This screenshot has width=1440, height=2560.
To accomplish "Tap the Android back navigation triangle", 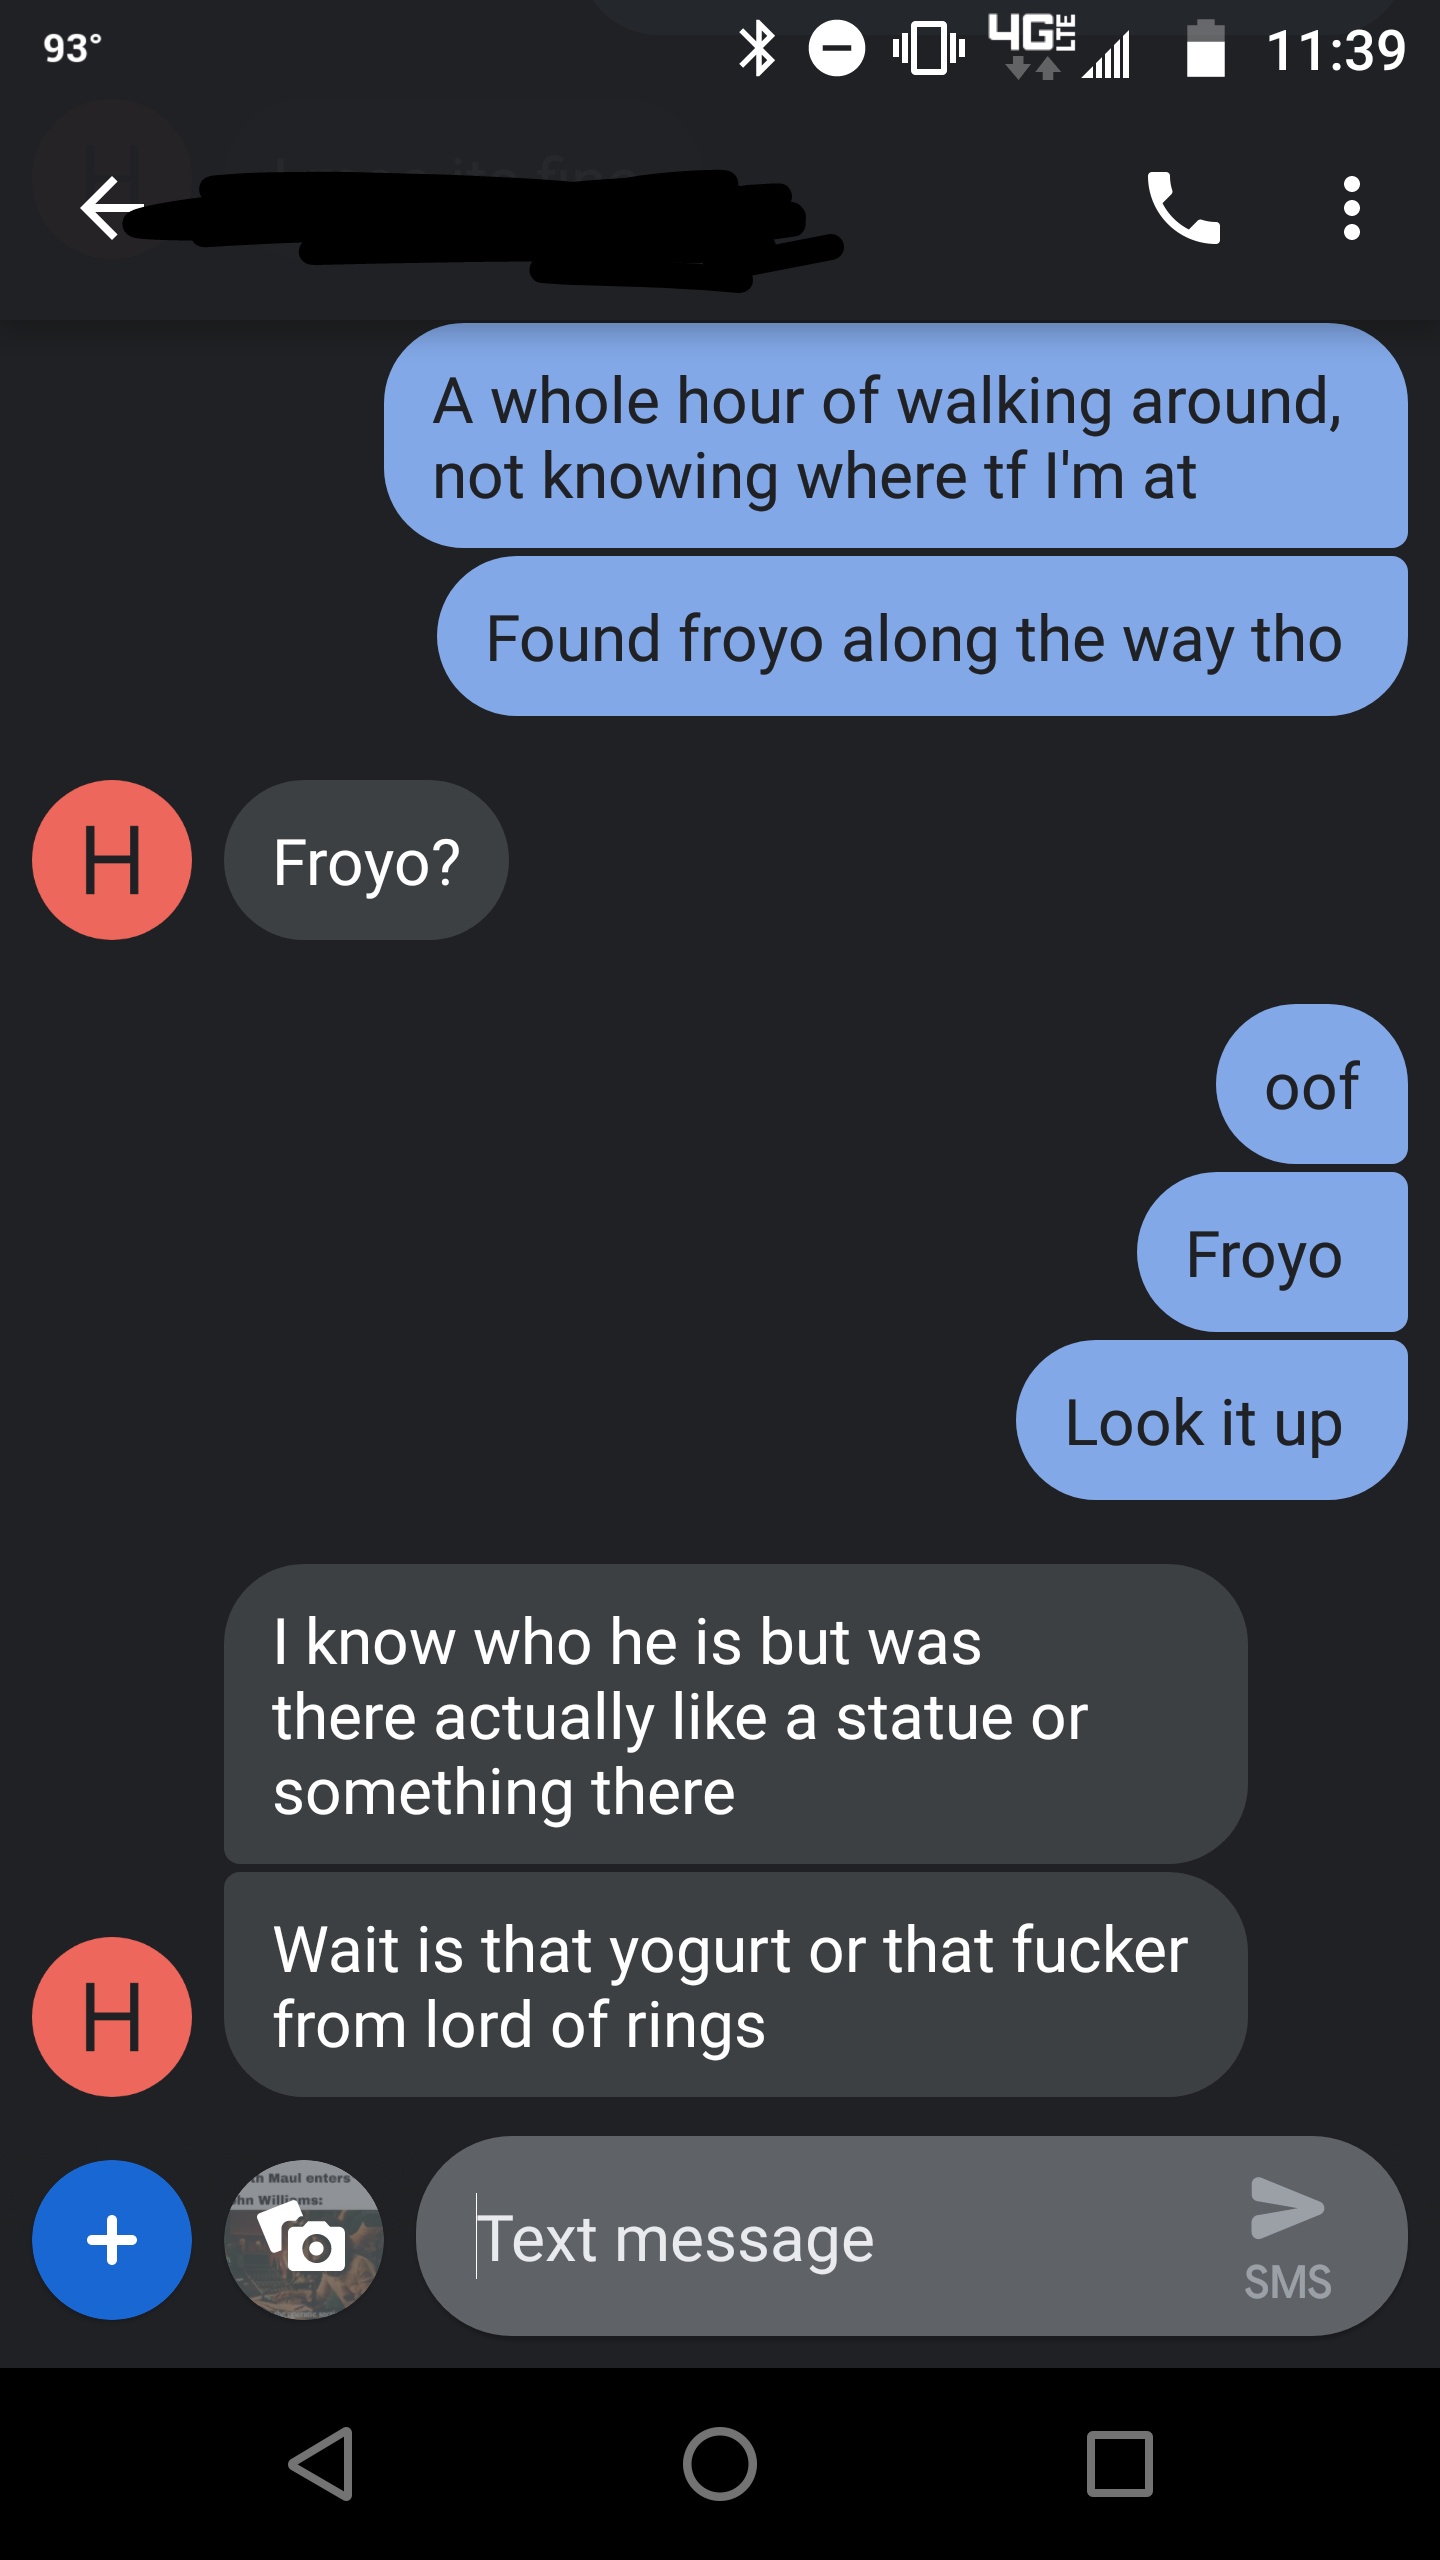I will click(x=322, y=2464).
